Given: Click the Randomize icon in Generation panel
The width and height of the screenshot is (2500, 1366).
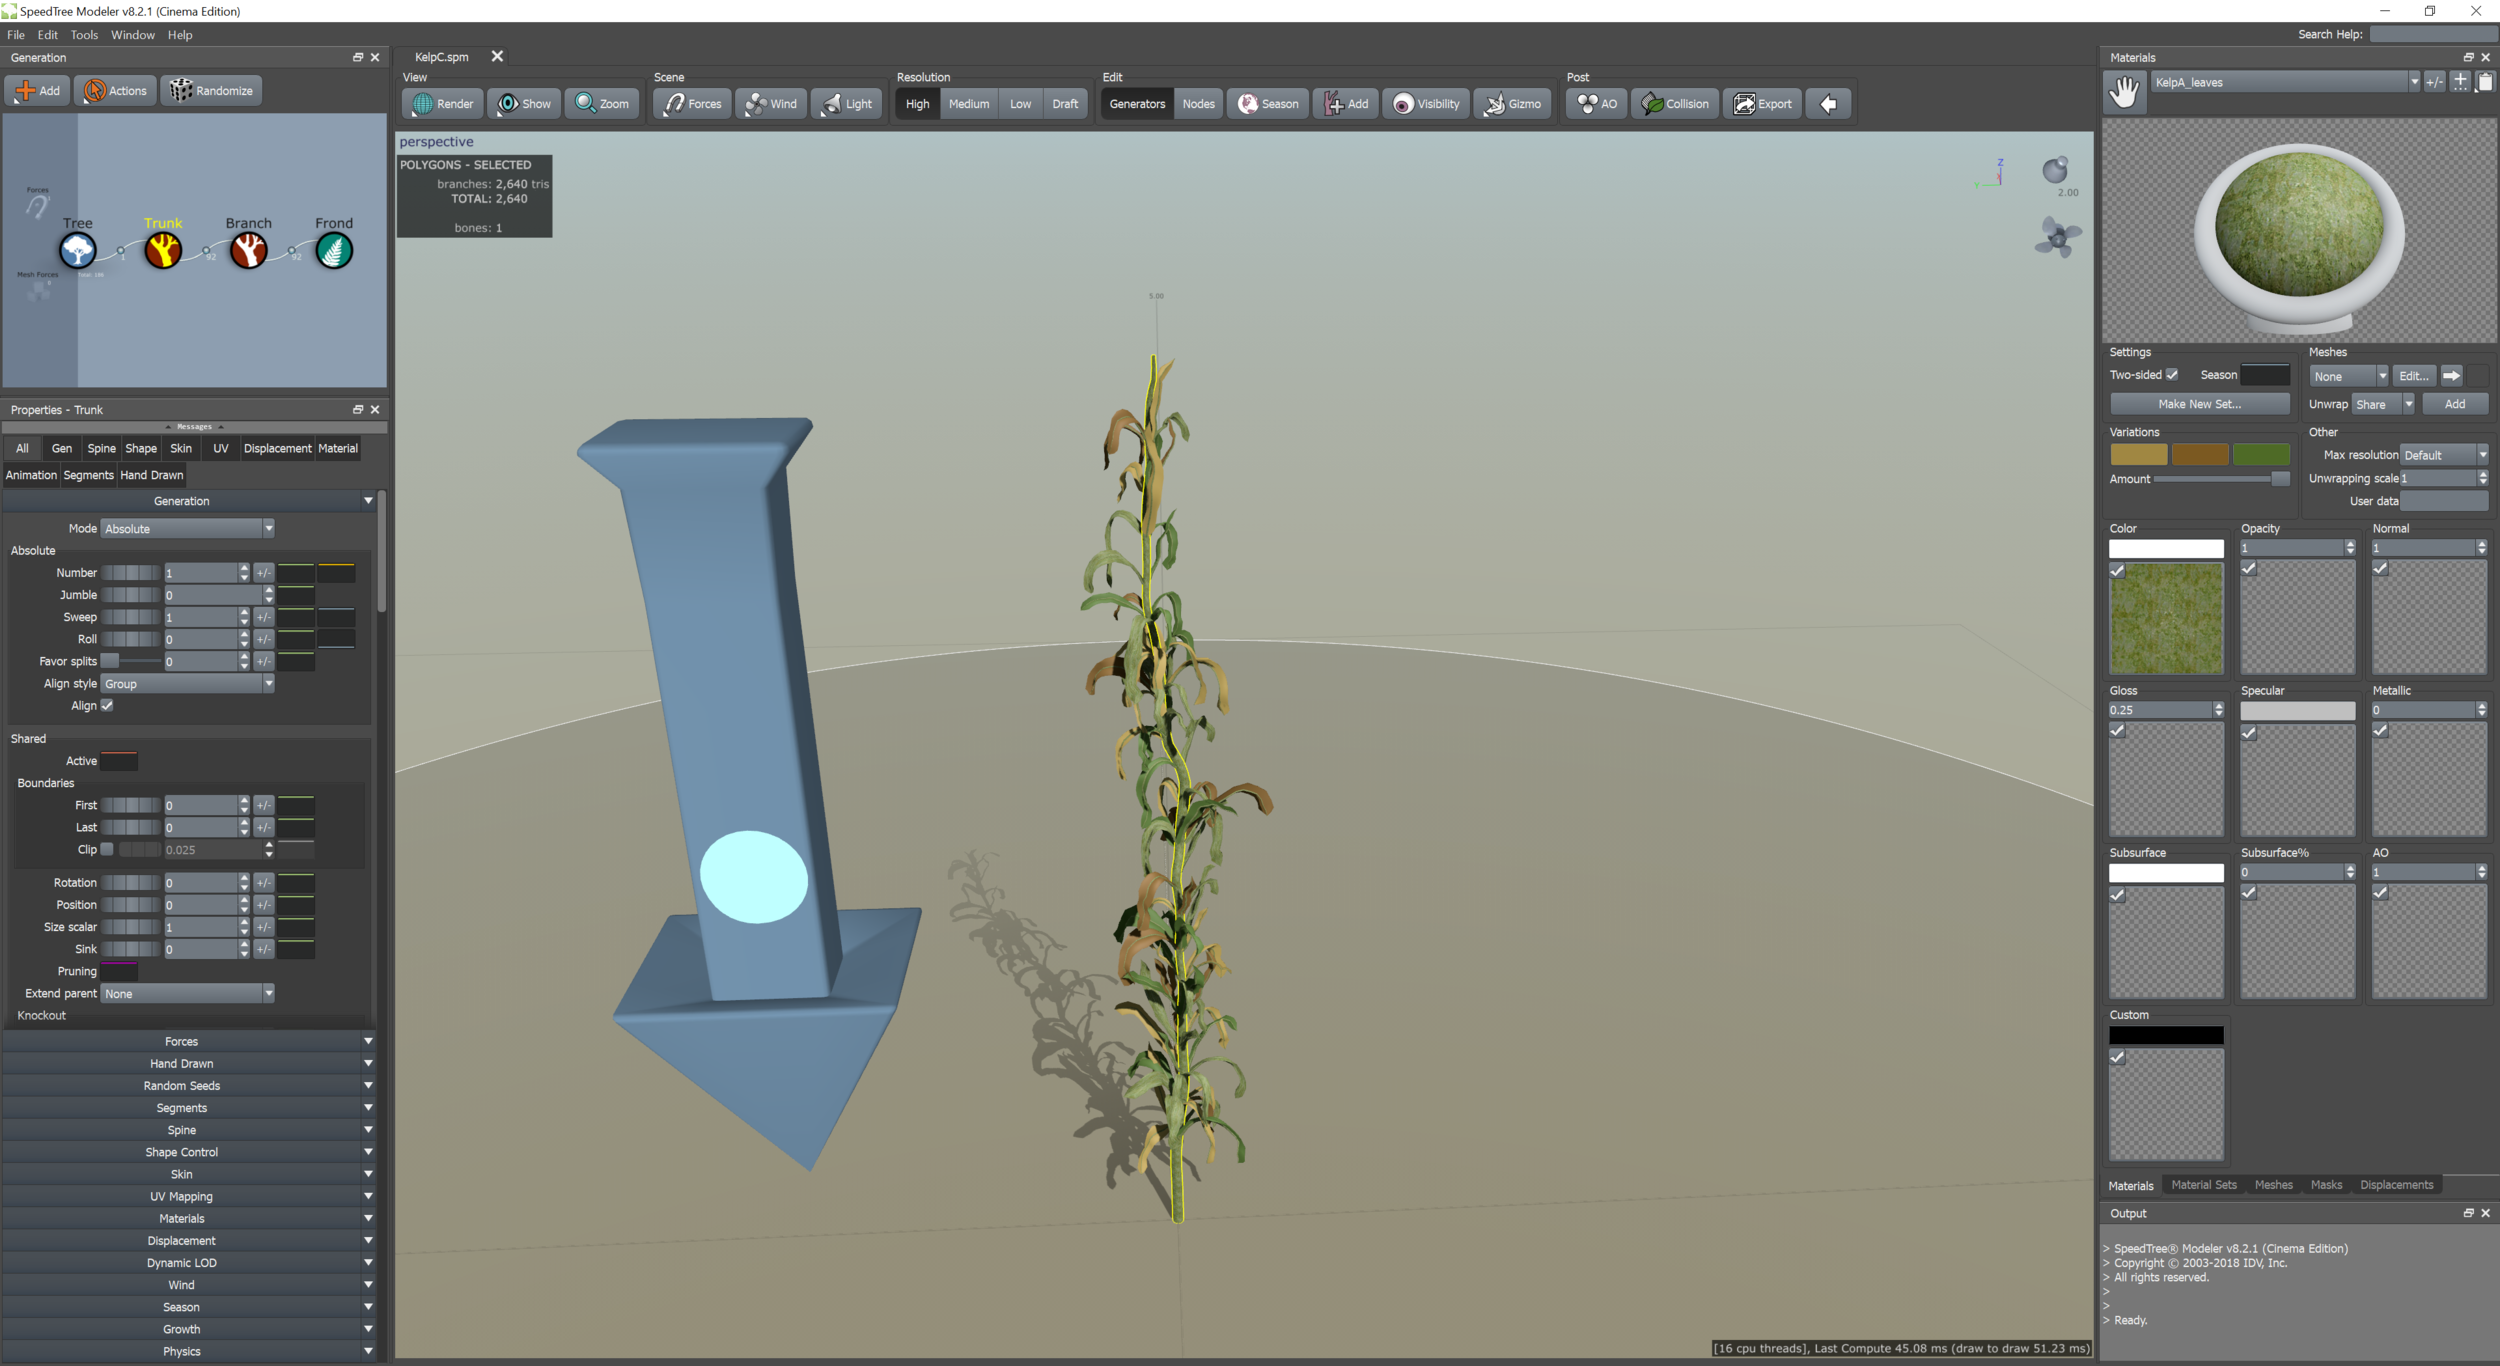Looking at the screenshot, I should tap(211, 90).
